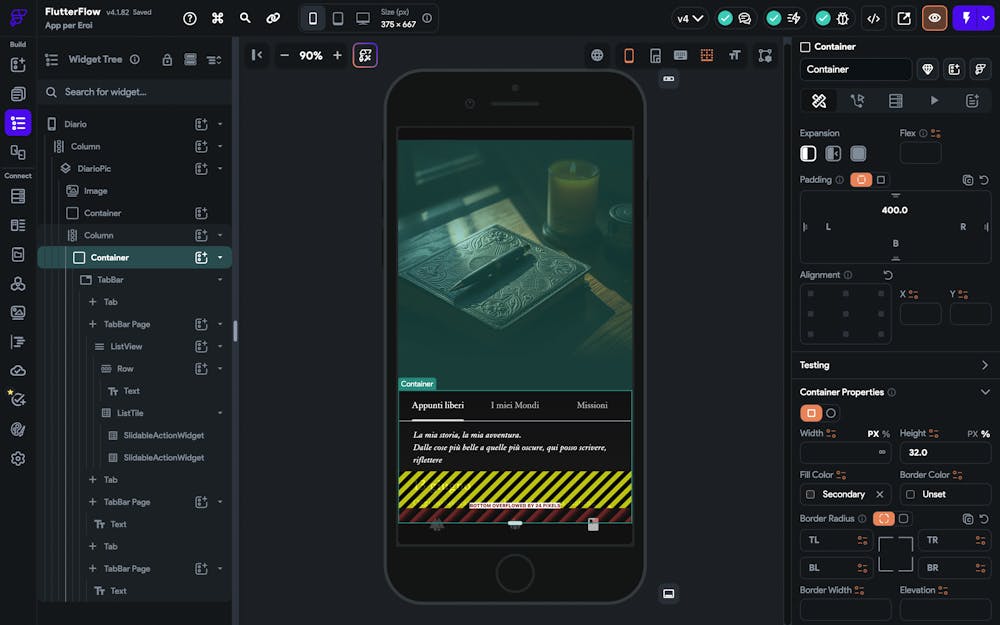Select the tablet device size

point(338,18)
